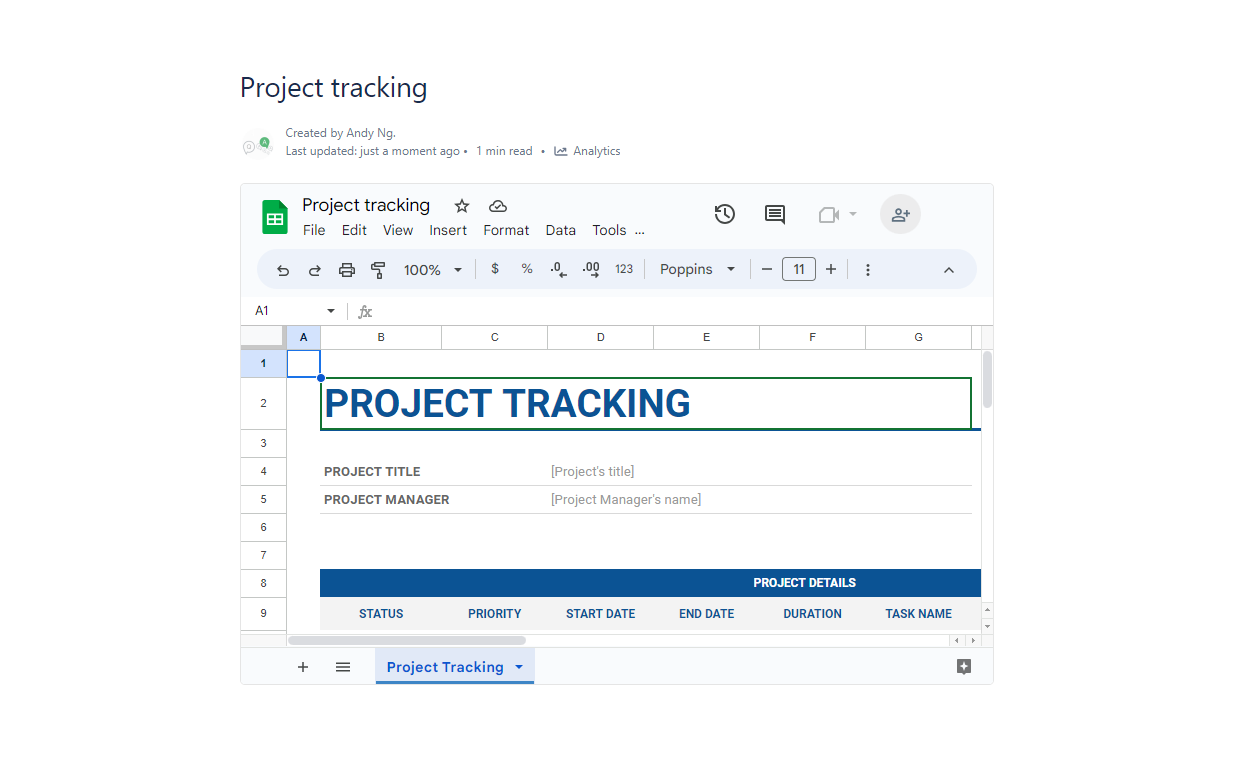Add a new sheet with plus icon
1240x766 pixels.
(x=303, y=667)
